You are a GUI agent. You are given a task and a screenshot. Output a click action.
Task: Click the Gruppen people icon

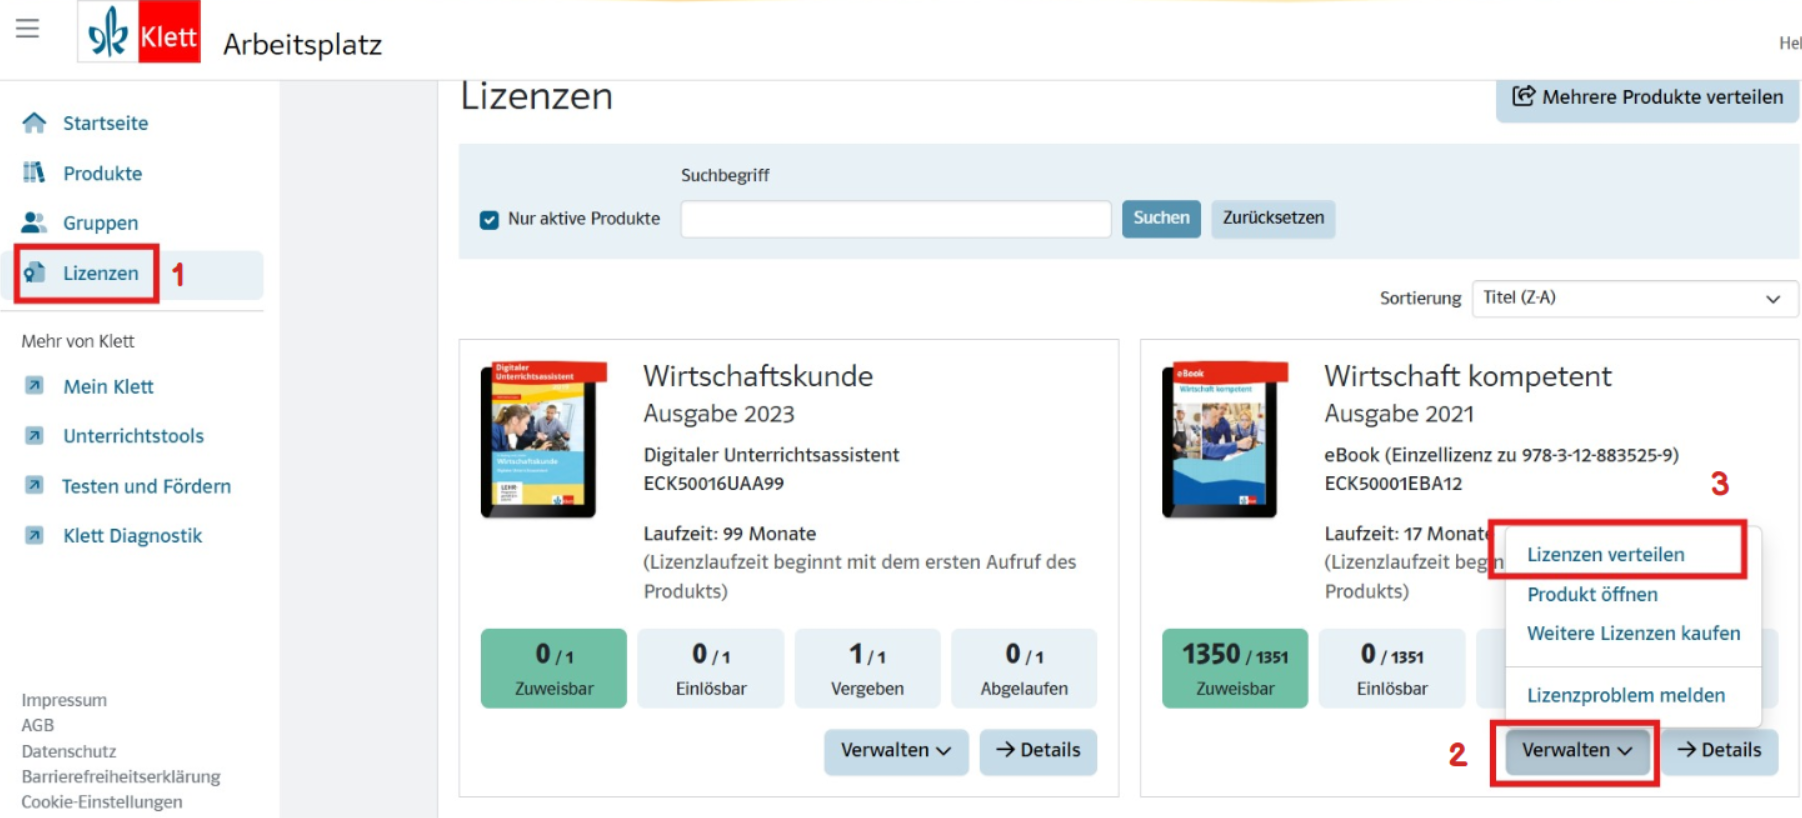click(34, 222)
